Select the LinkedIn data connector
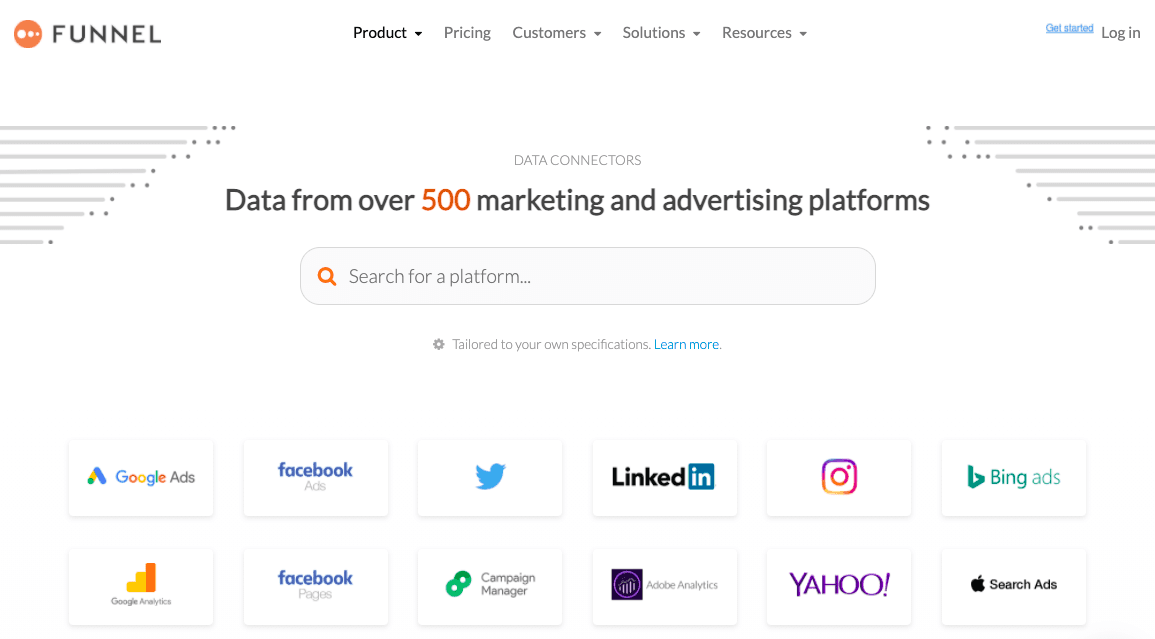 664,477
